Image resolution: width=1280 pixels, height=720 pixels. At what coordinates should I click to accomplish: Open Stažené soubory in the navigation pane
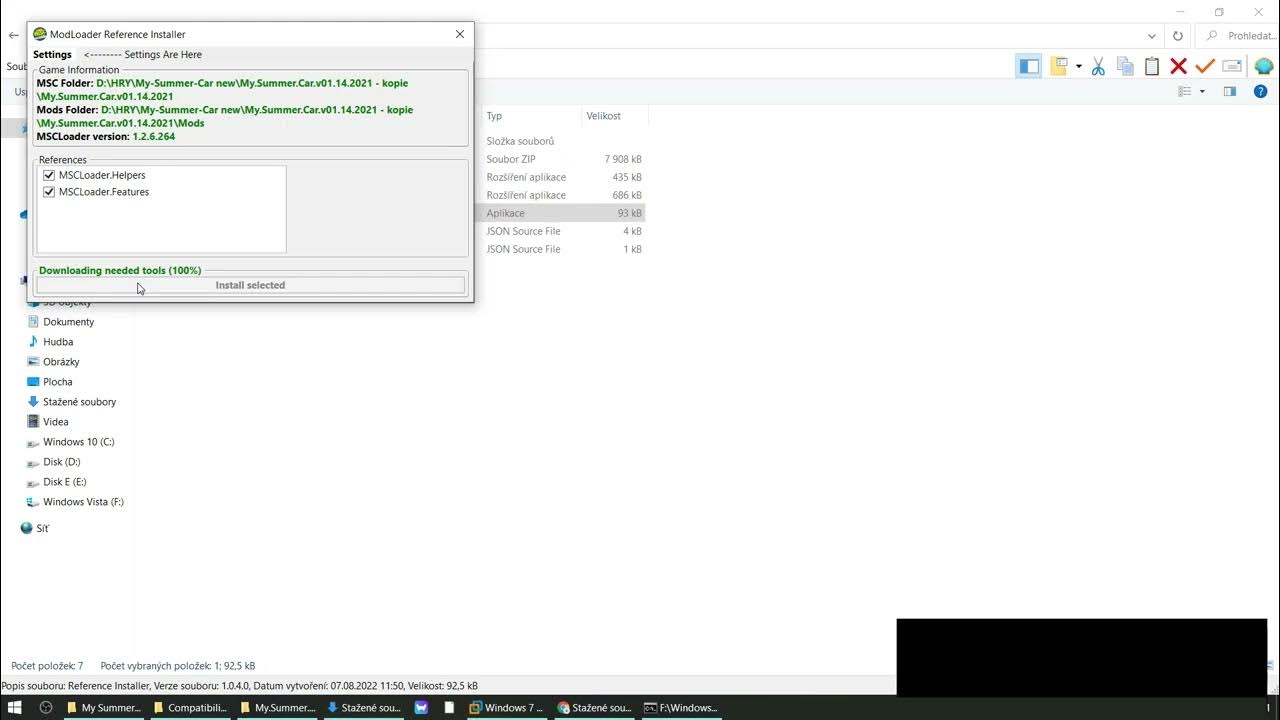[79, 402]
